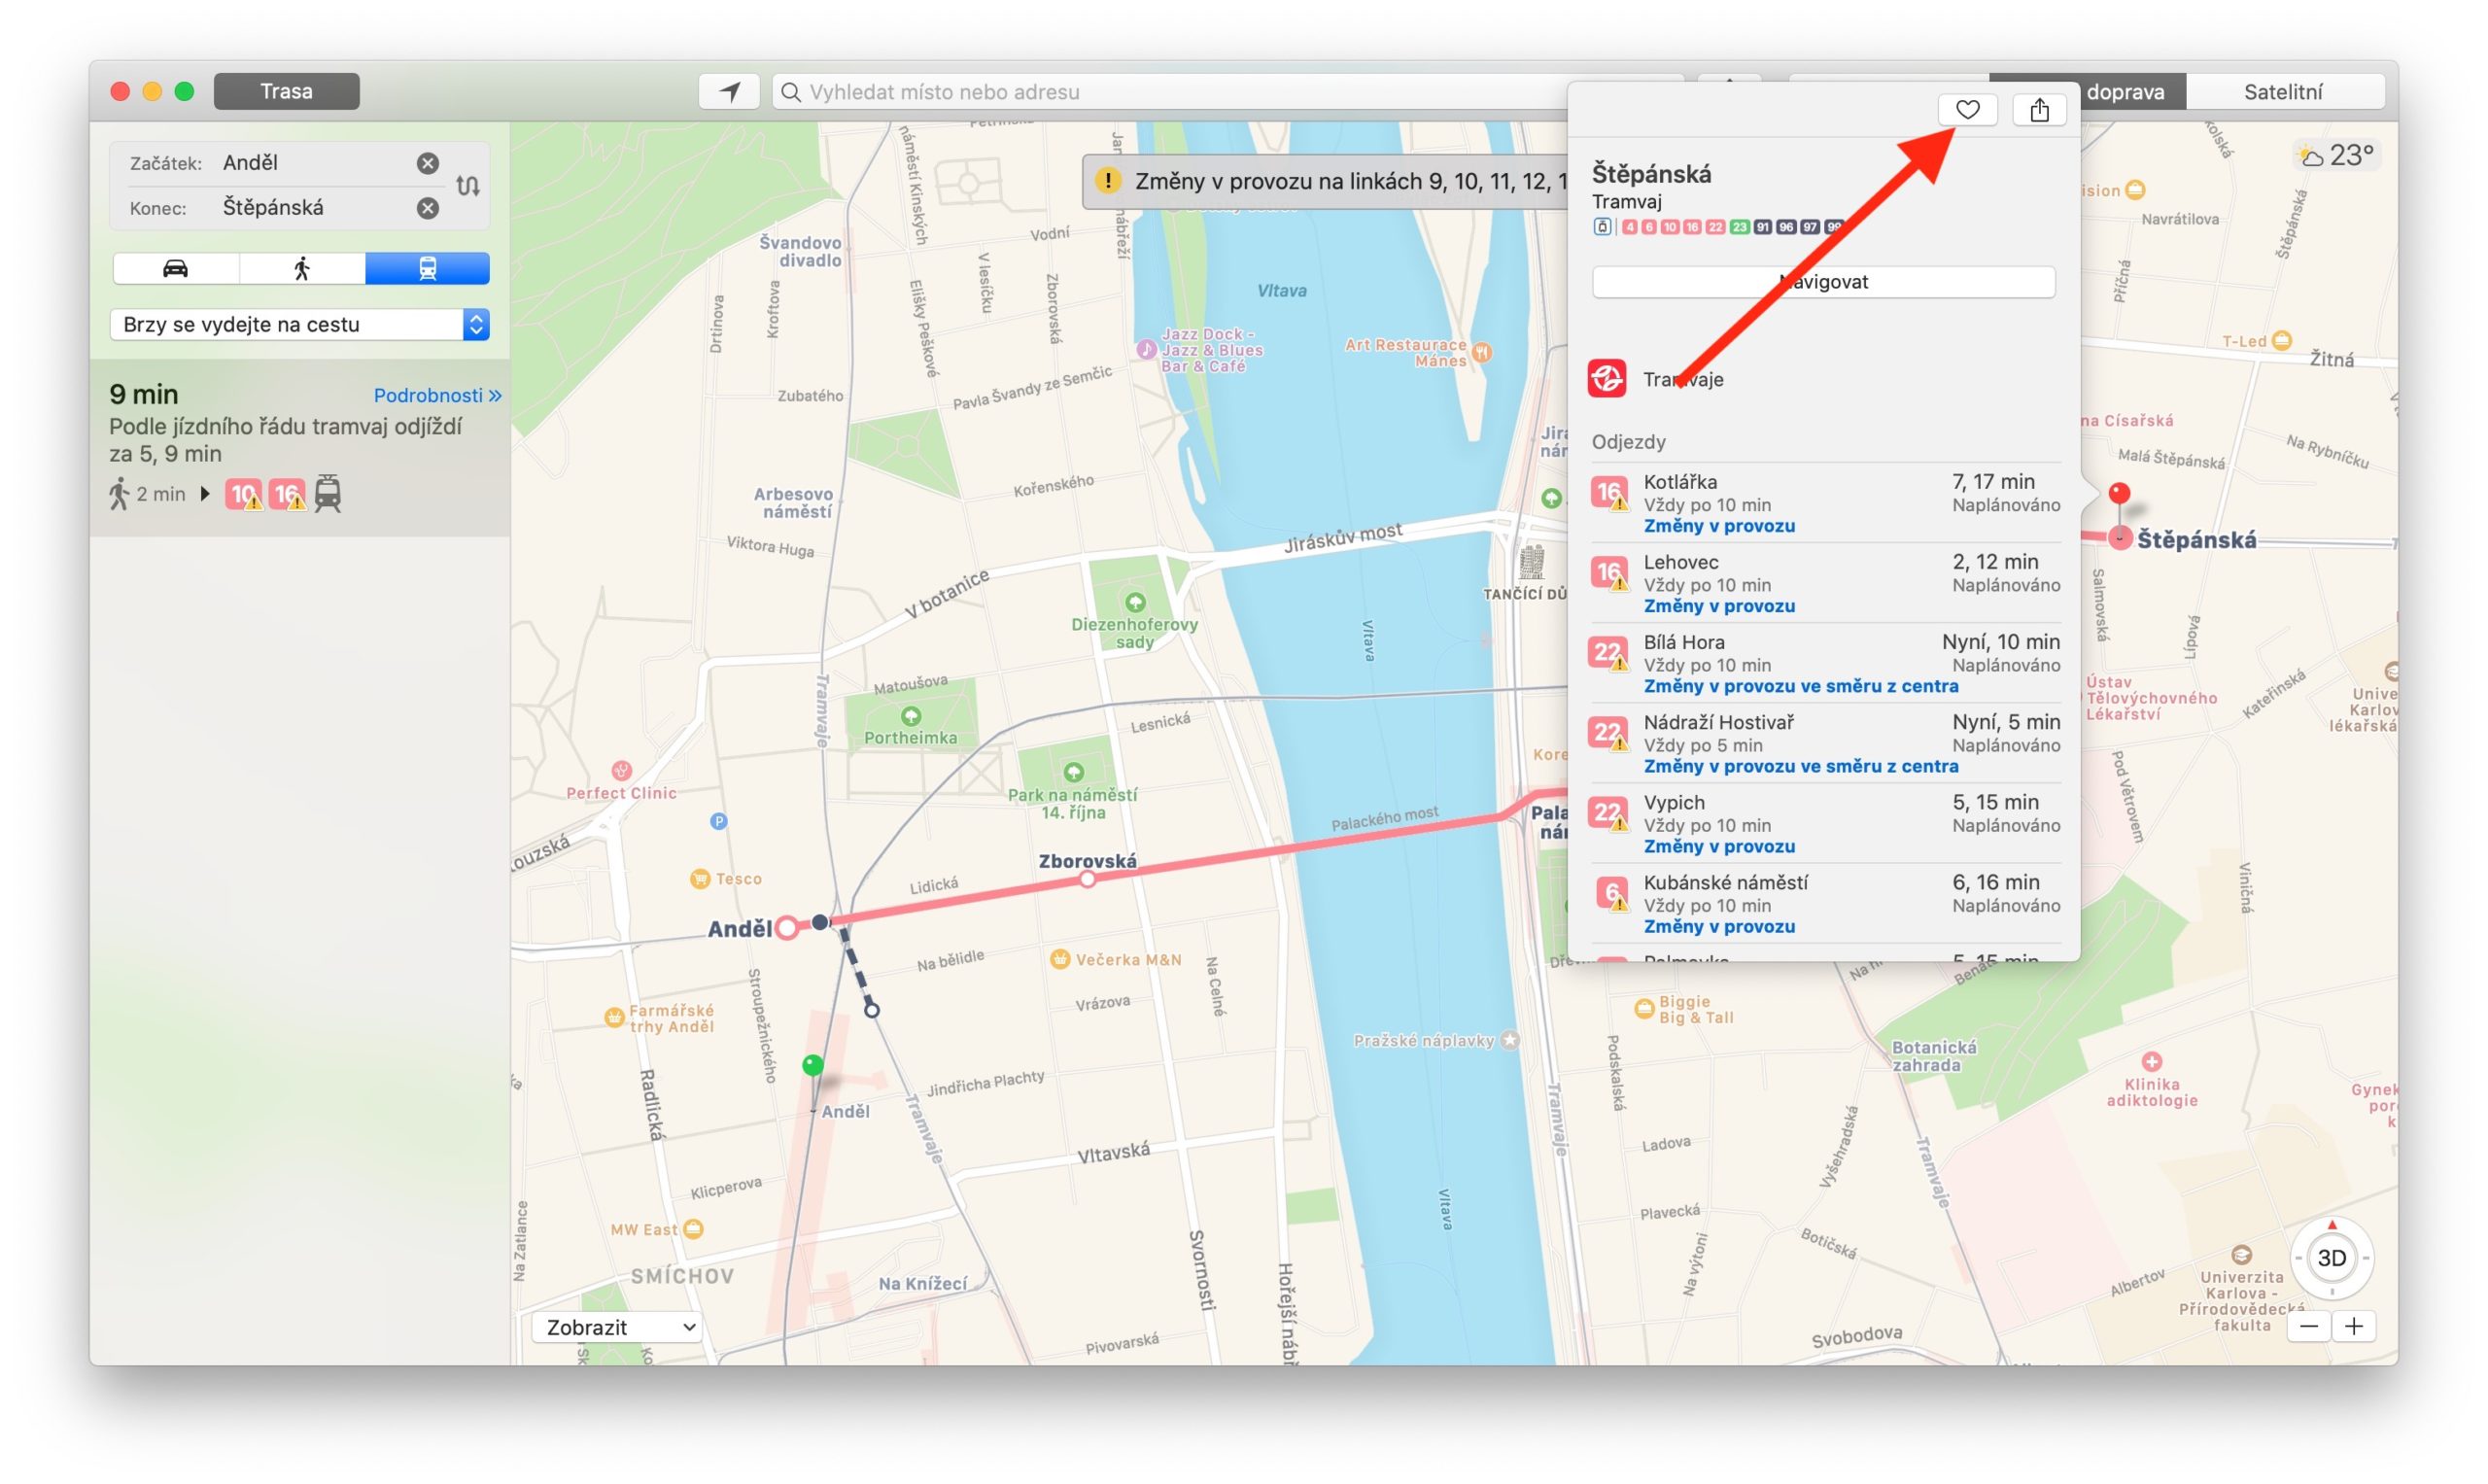Click the Diezenhoferovy sady park marker
2488x1484 pixels.
tap(1135, 603)
